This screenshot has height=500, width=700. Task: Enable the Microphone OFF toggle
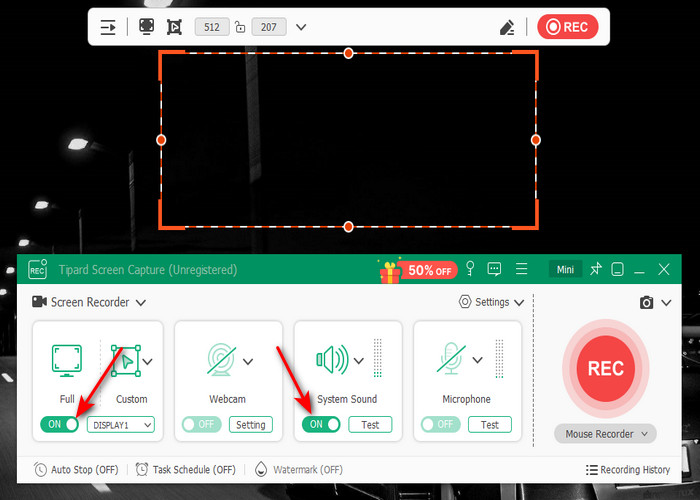coord(441,424)
